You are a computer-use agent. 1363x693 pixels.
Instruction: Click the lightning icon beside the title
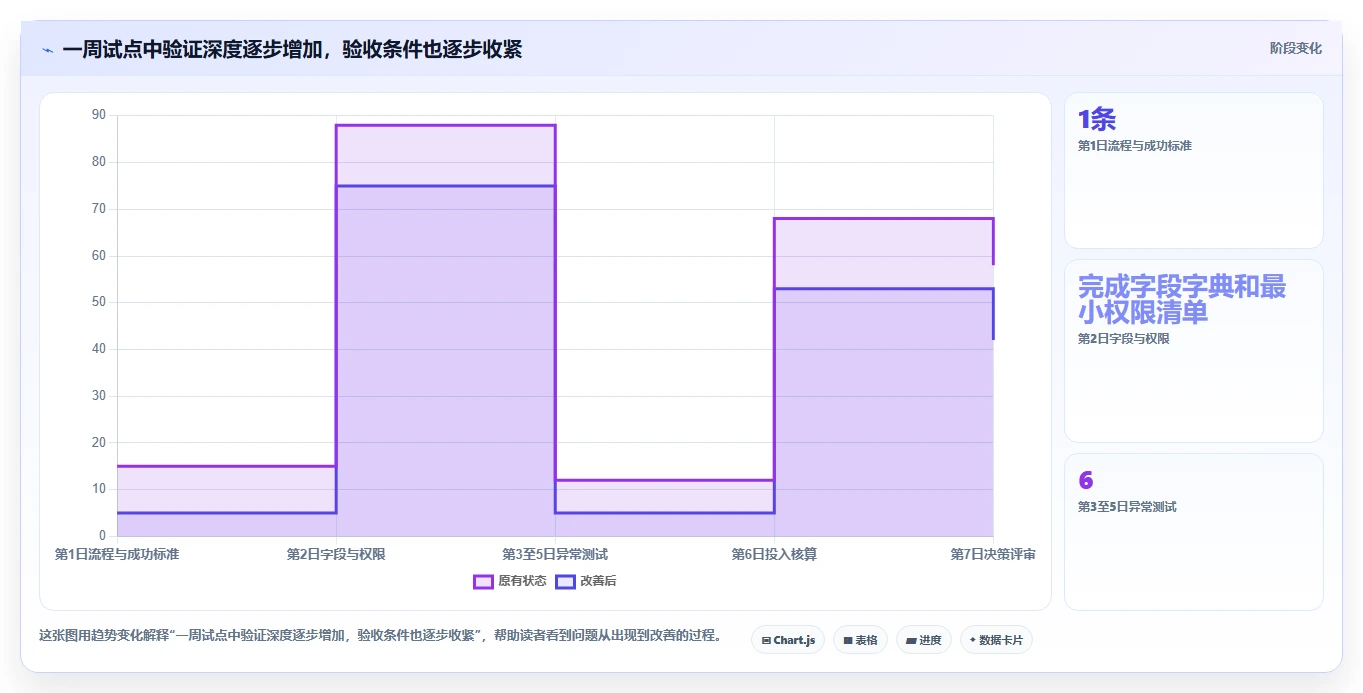pyautogui.click(x=48, y=50)
